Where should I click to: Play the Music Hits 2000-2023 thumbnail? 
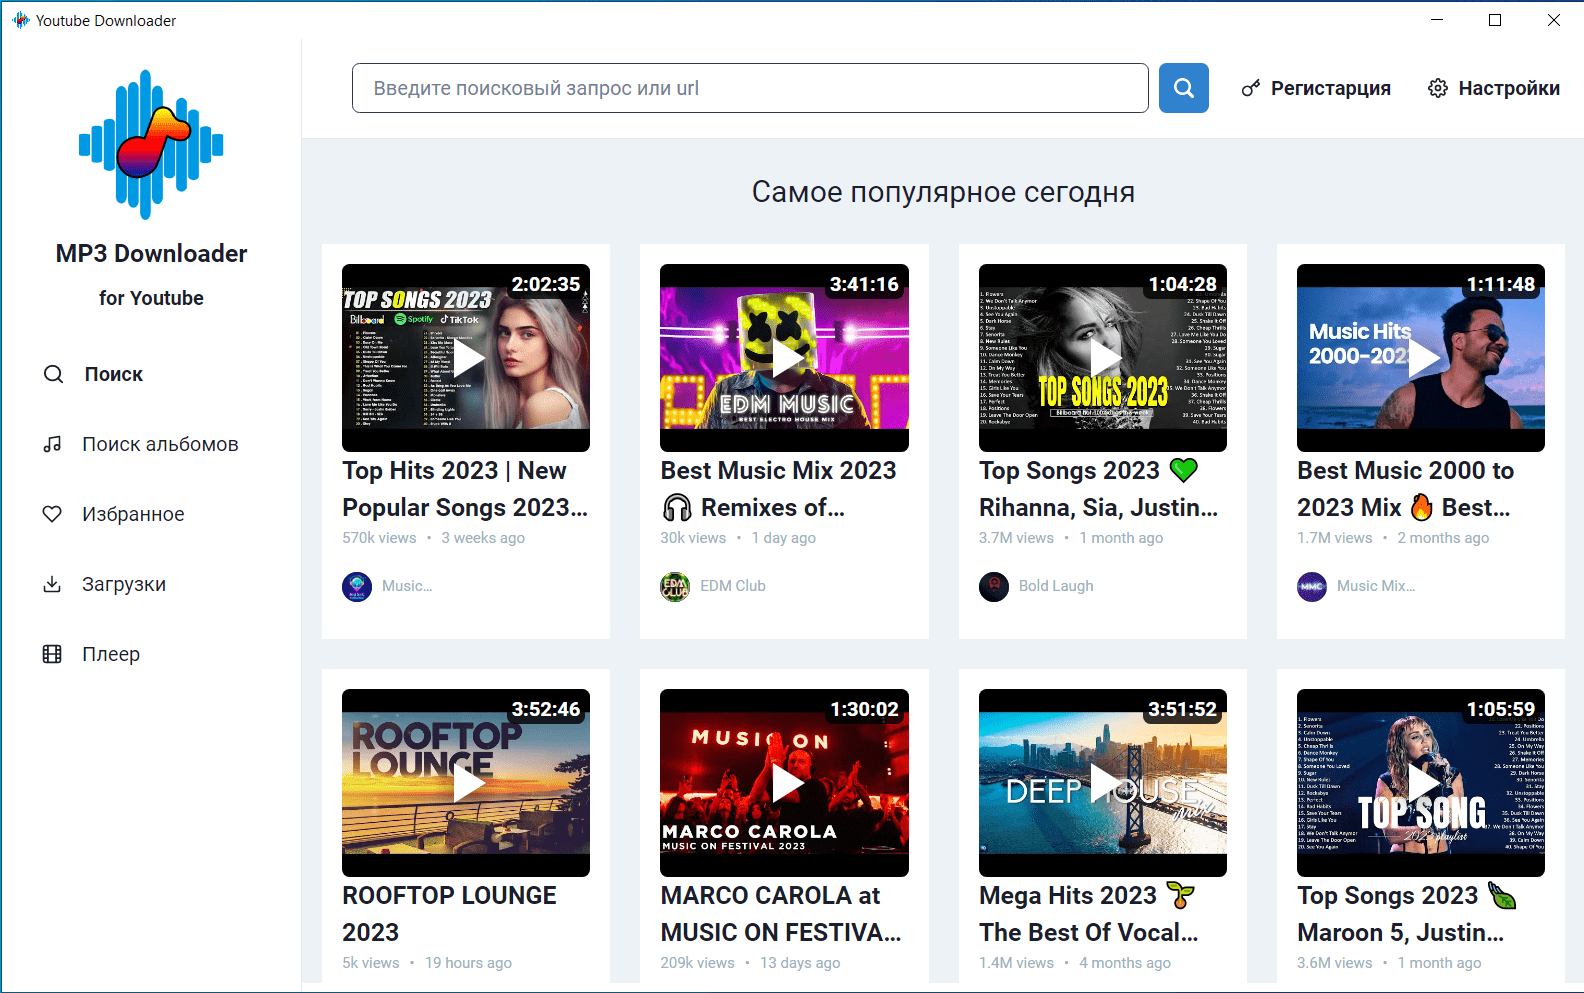coord(1420,358)
